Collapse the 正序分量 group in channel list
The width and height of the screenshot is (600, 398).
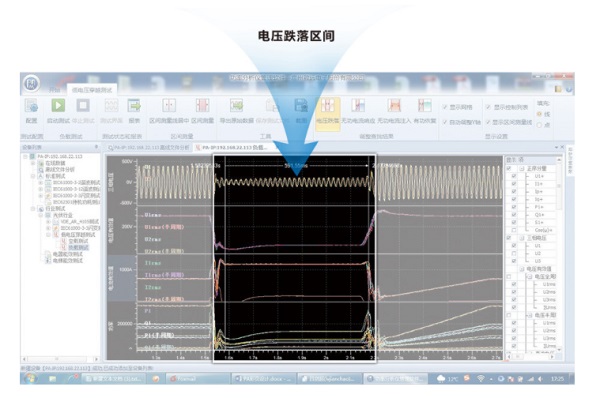click(522, 168)
